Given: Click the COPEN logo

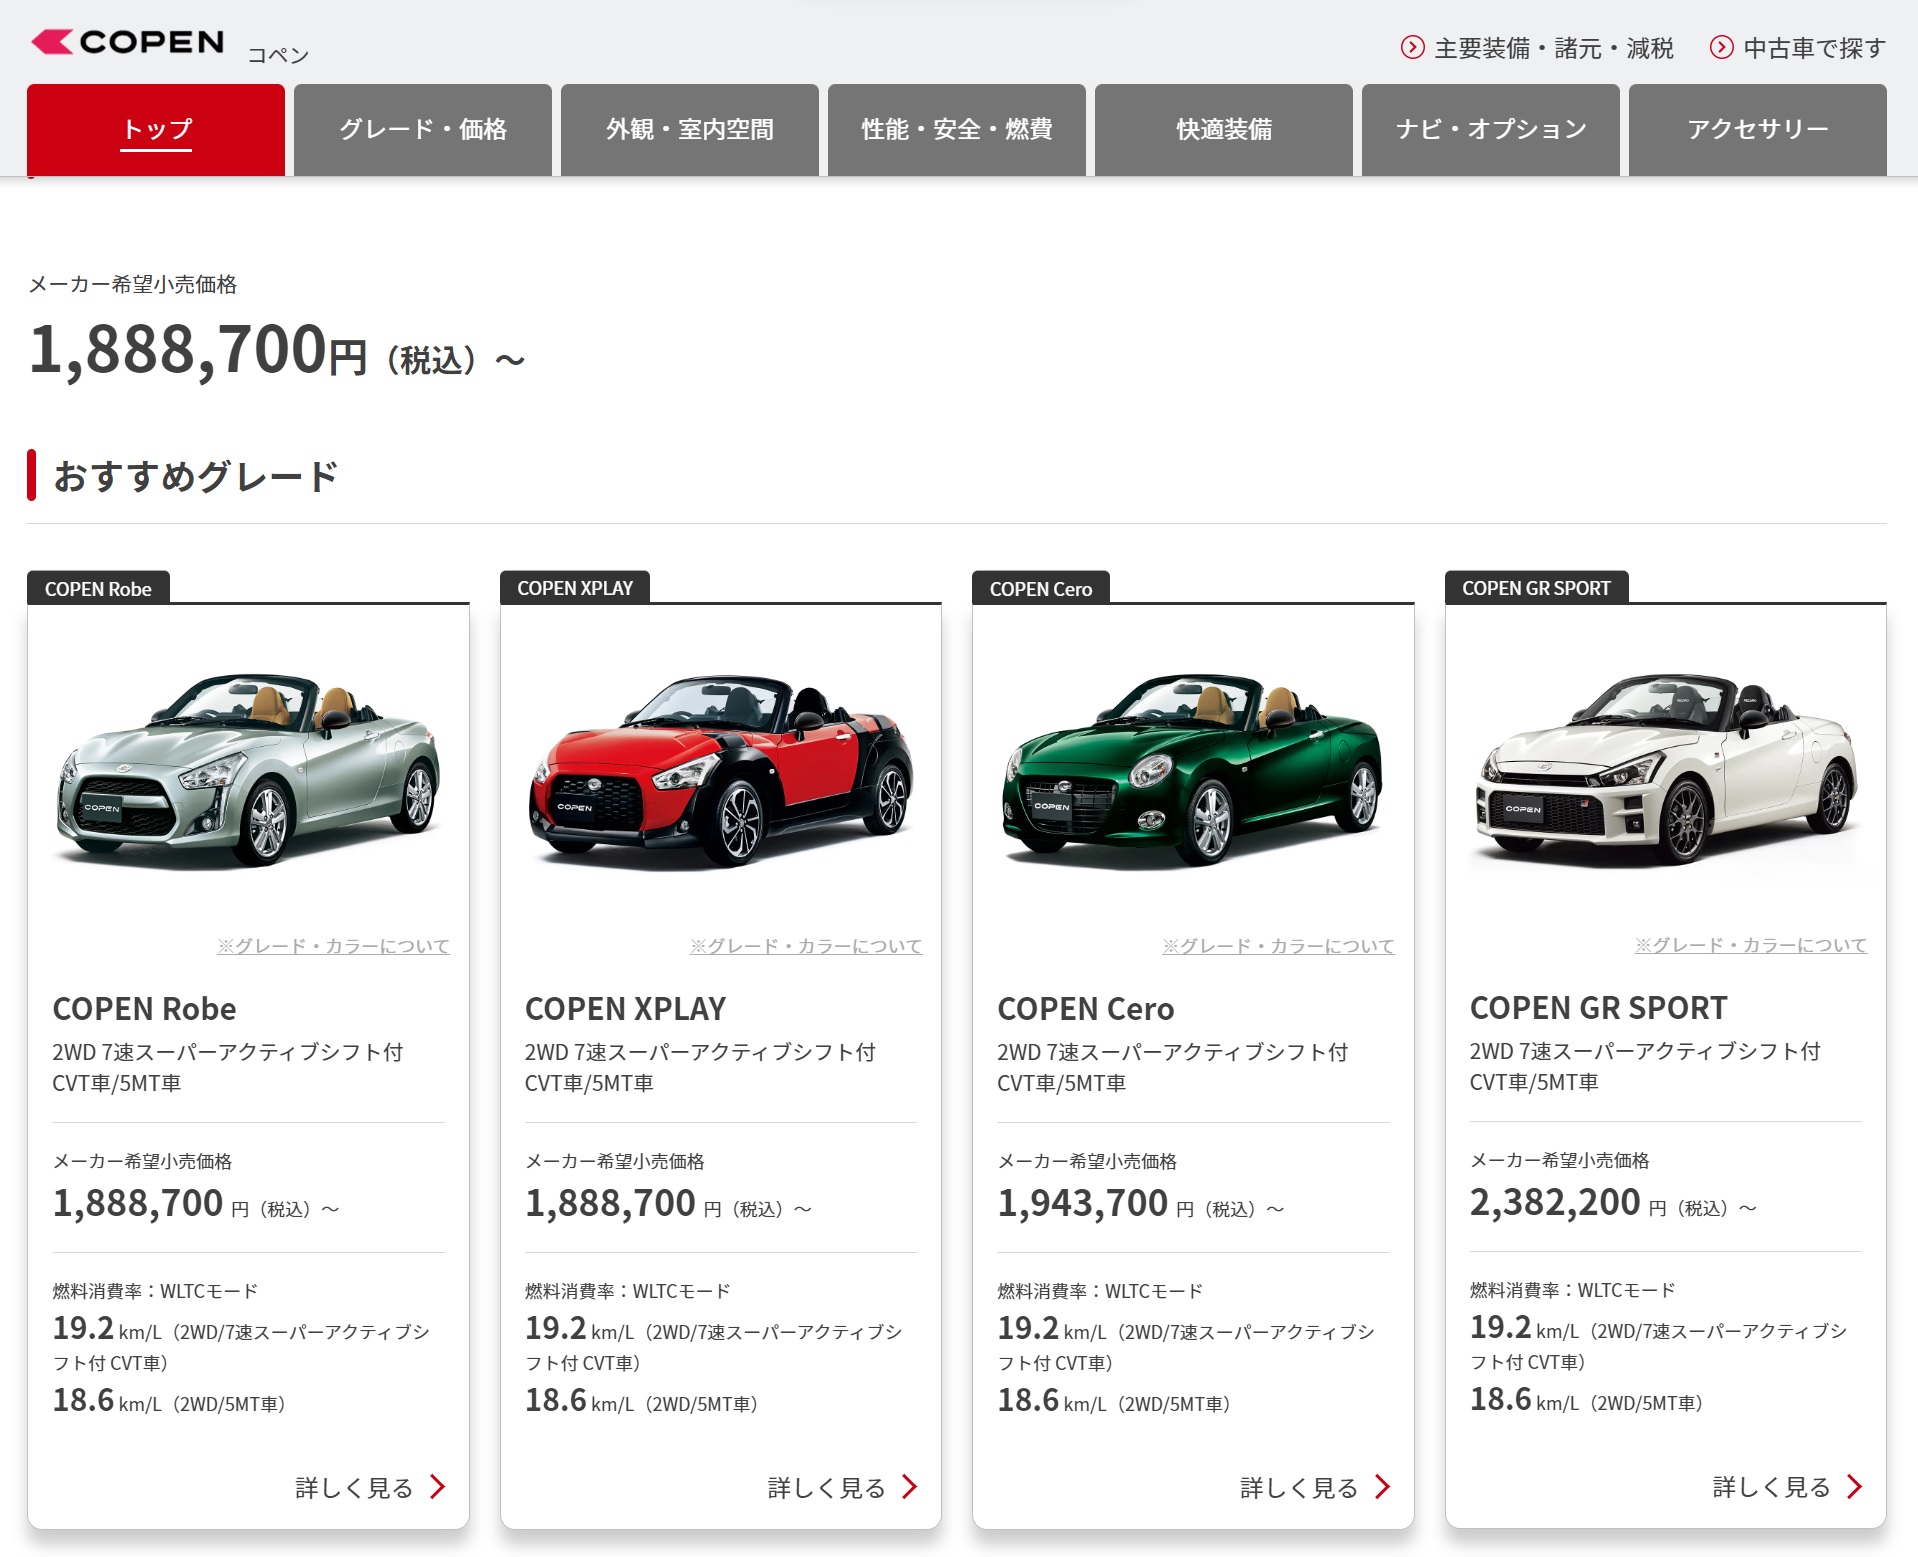Looking at the screenshot, I should pyautogui.click(x=127, y=42).
